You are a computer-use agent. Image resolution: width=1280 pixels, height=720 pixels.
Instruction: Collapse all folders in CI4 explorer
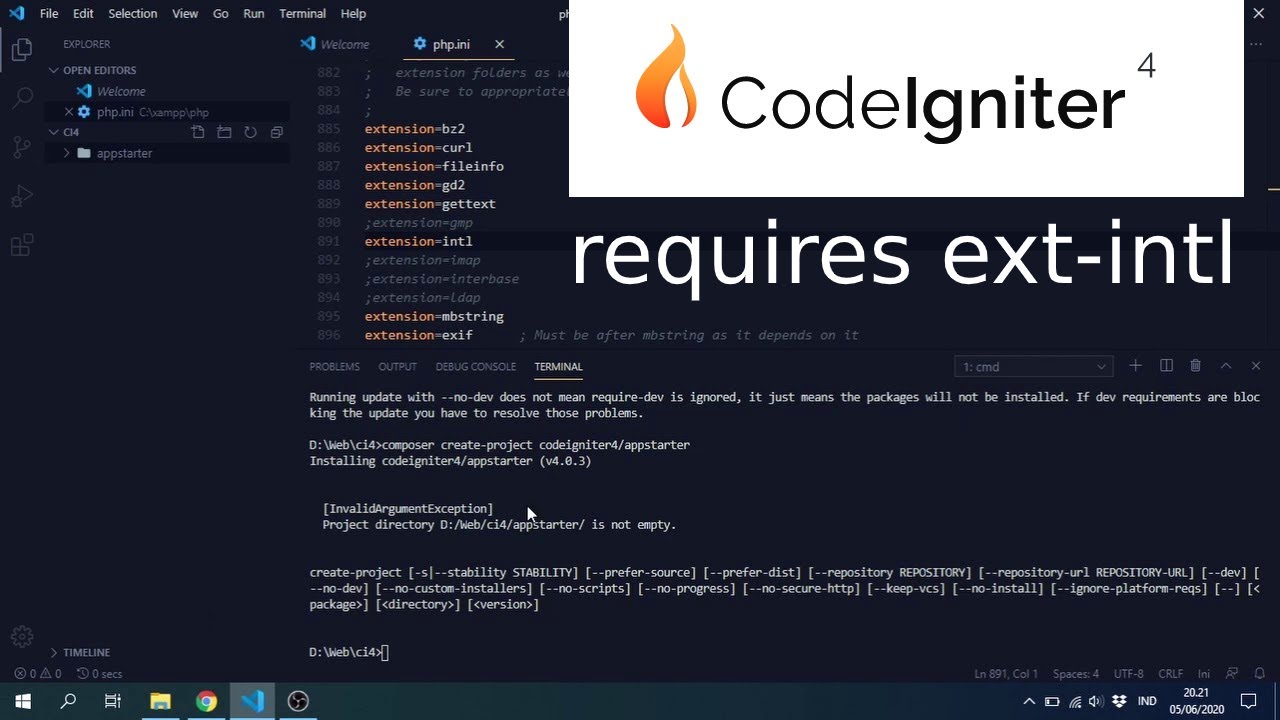(276, 132)
